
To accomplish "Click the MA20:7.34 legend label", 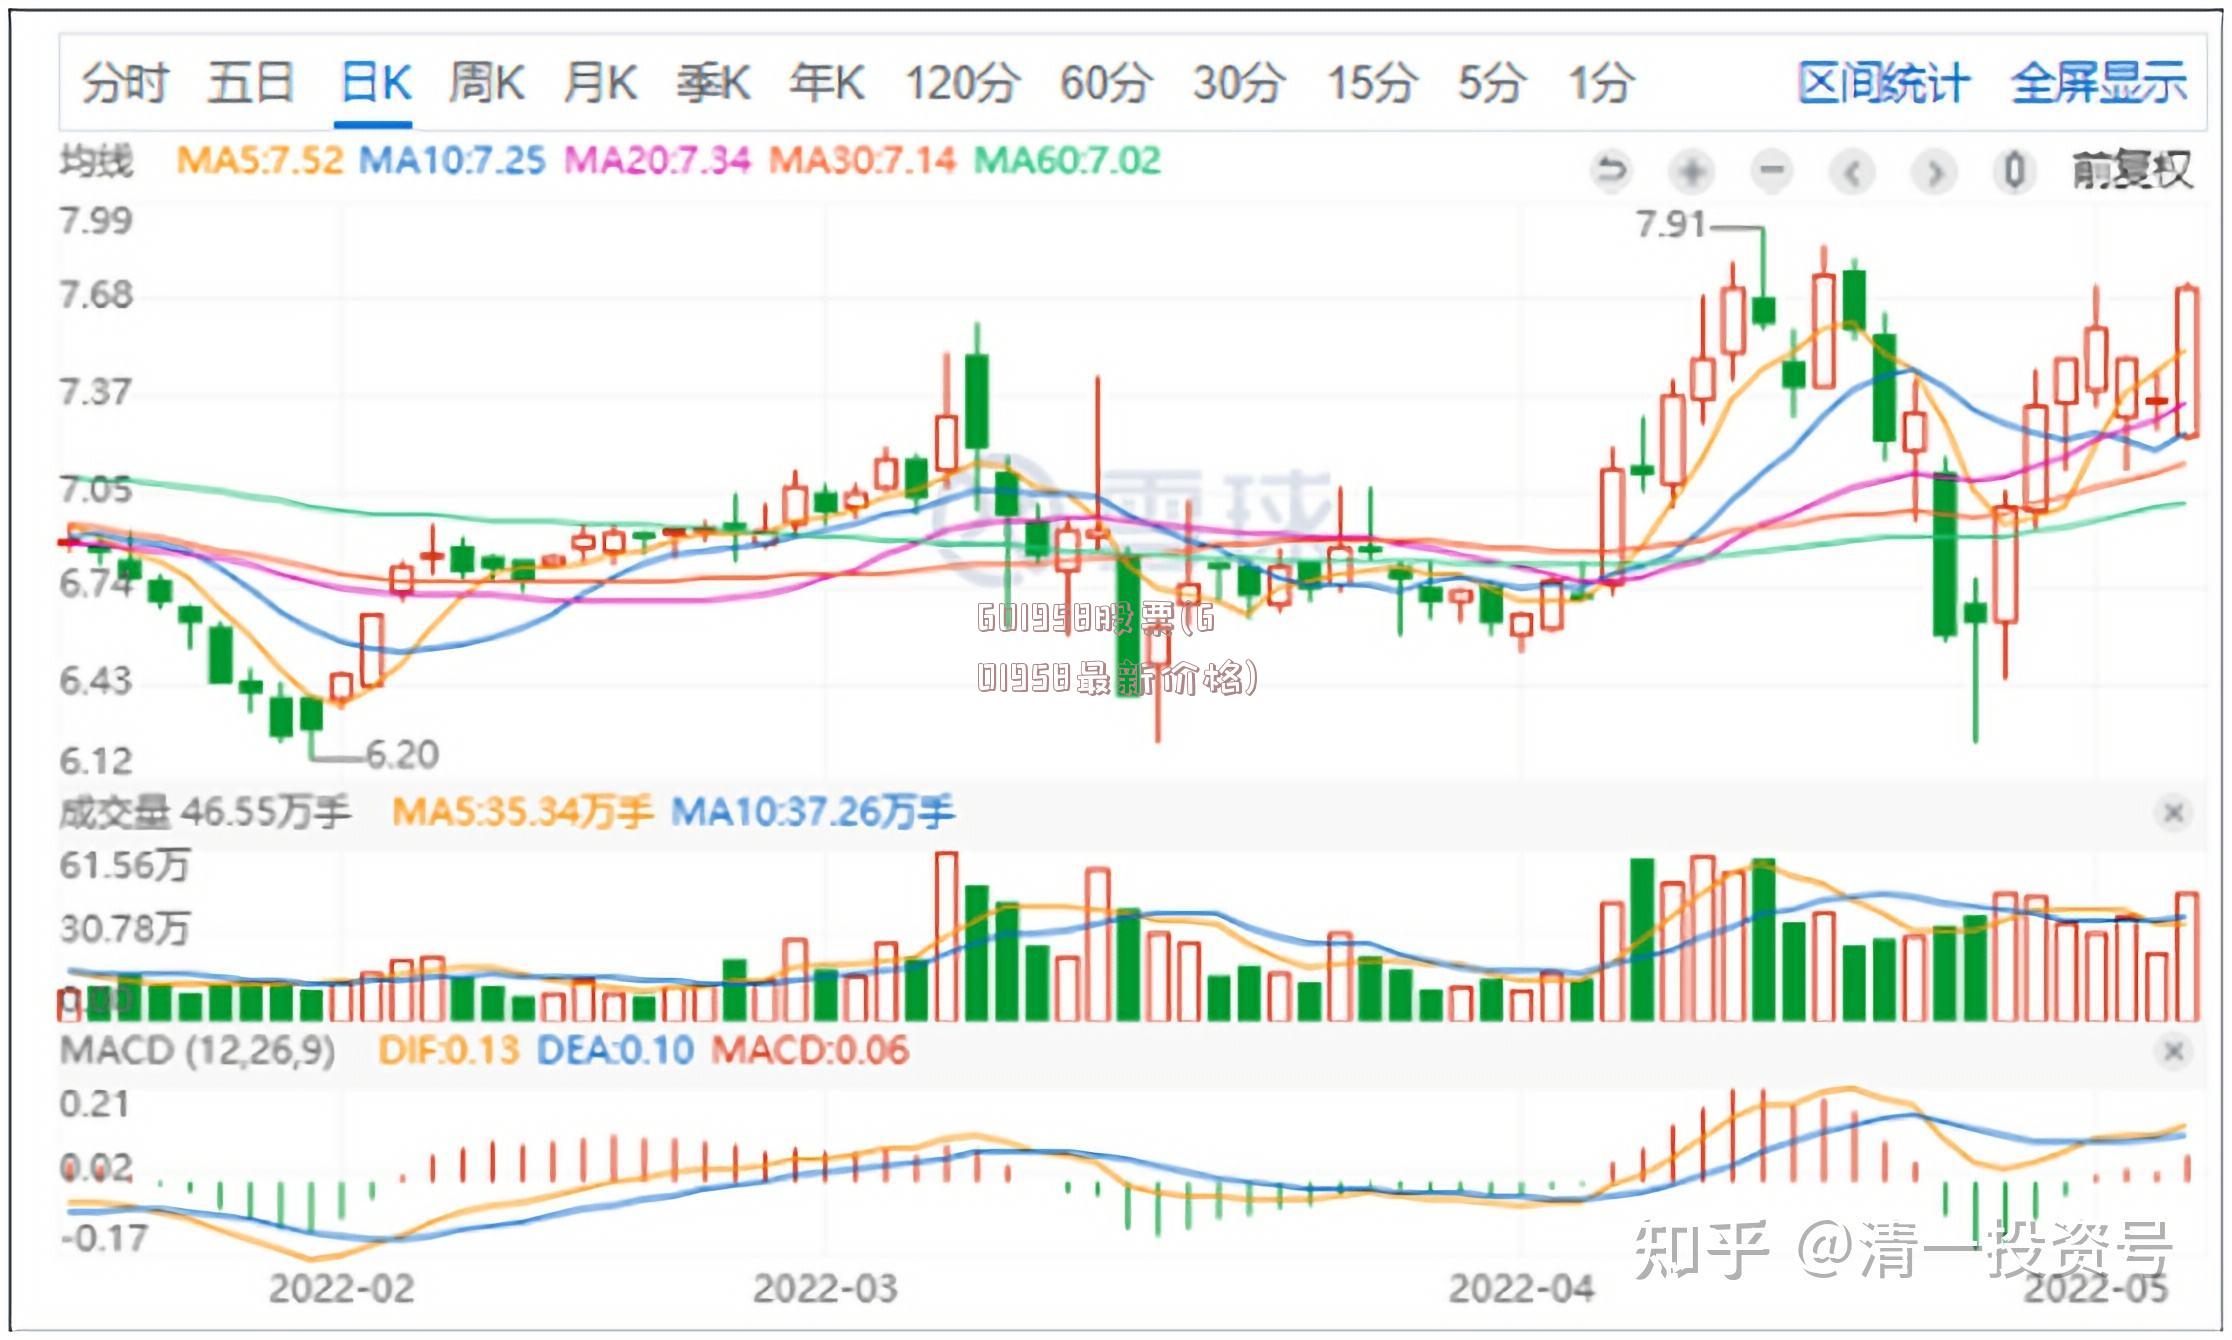I will [657, 160].
